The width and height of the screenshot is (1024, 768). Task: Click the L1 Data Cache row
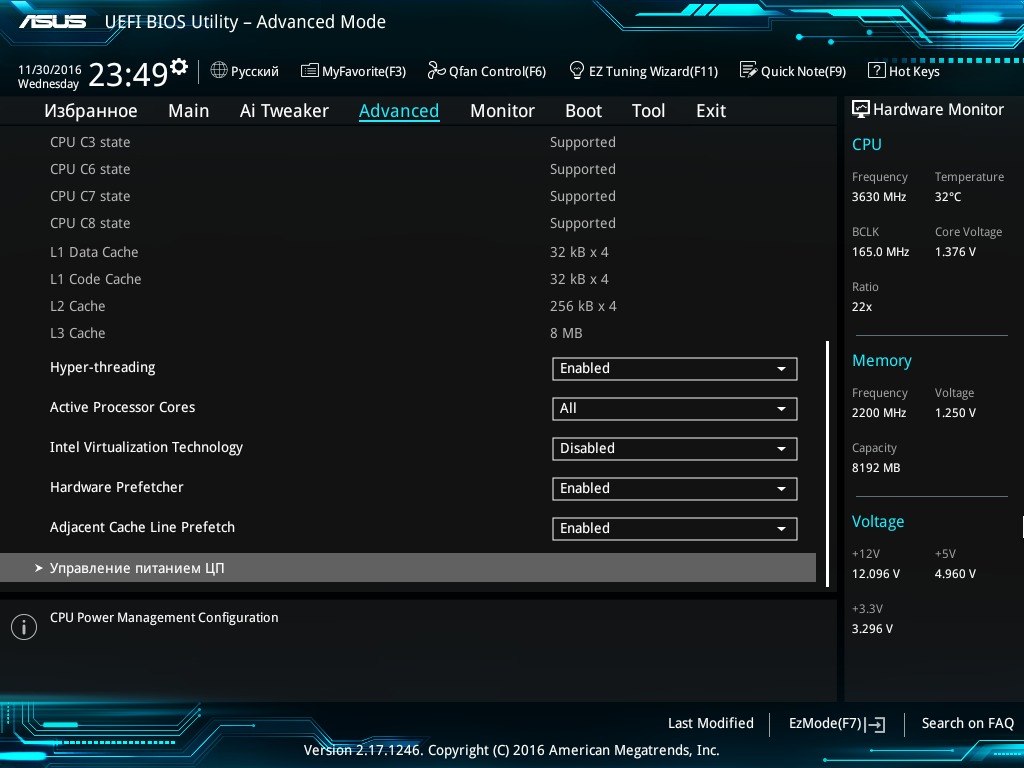click(x=330, y=252)
